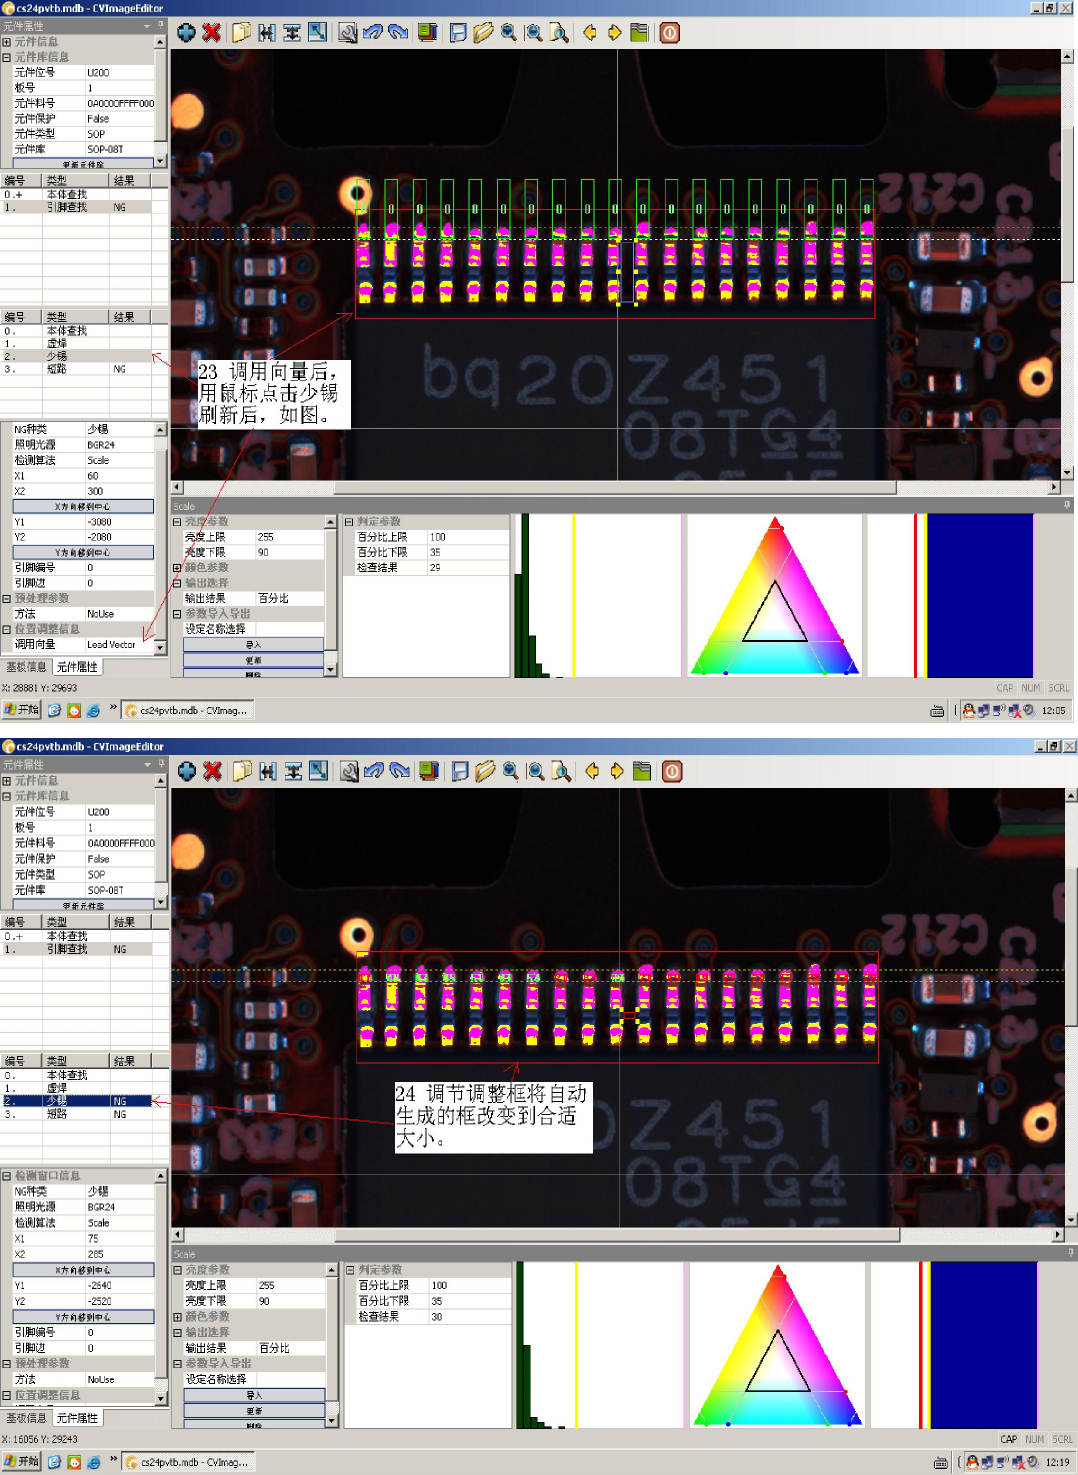Switch to 基板信息 tab in lower window
The image size is (1078, 1475).
pyautogui.click(x=26, y=1418)
